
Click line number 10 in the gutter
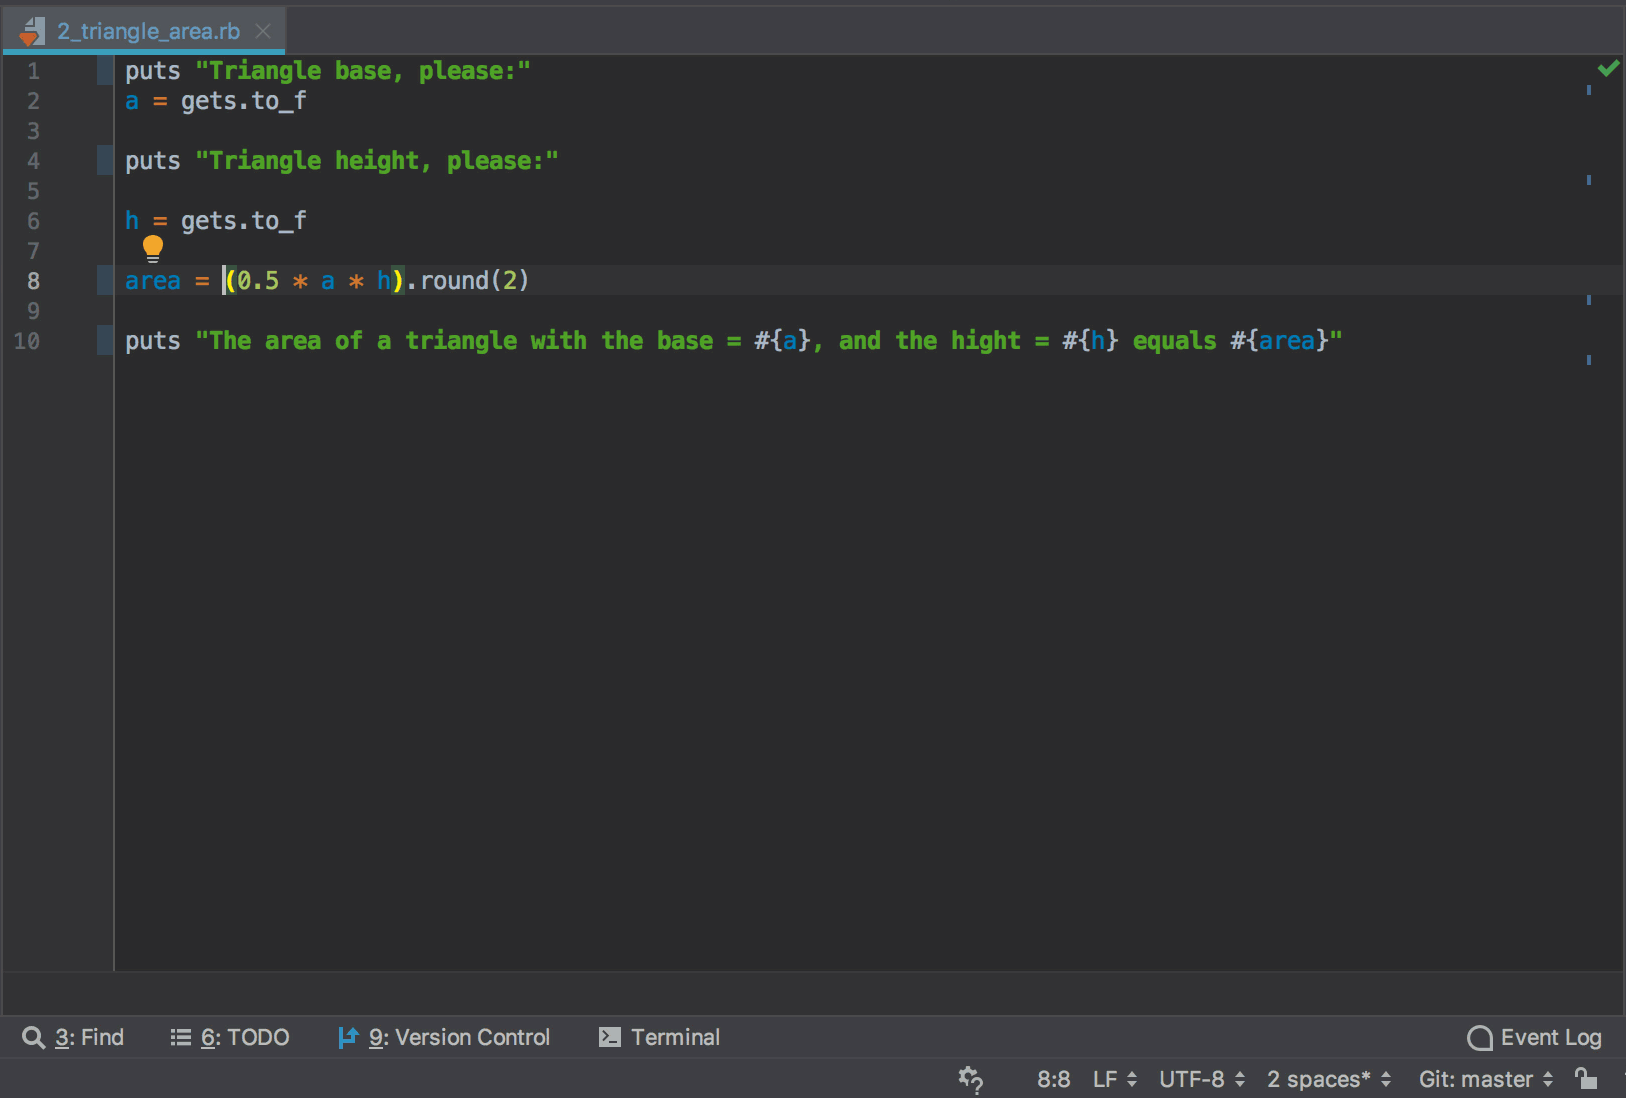27,341
